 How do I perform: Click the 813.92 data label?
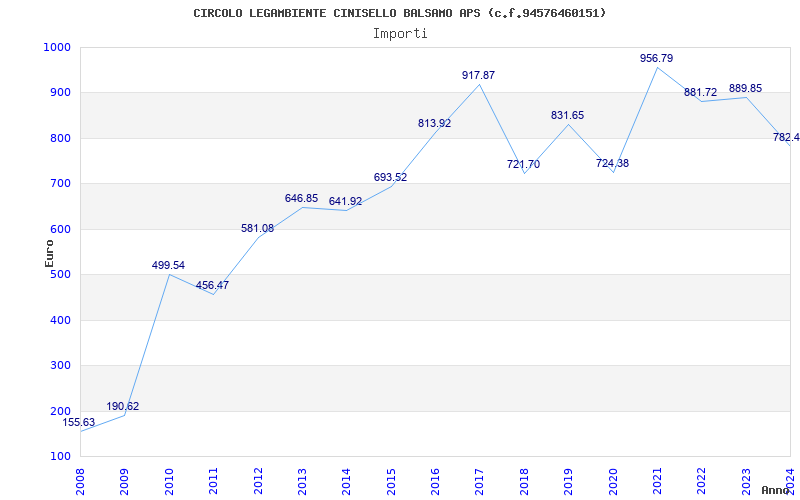435,123
